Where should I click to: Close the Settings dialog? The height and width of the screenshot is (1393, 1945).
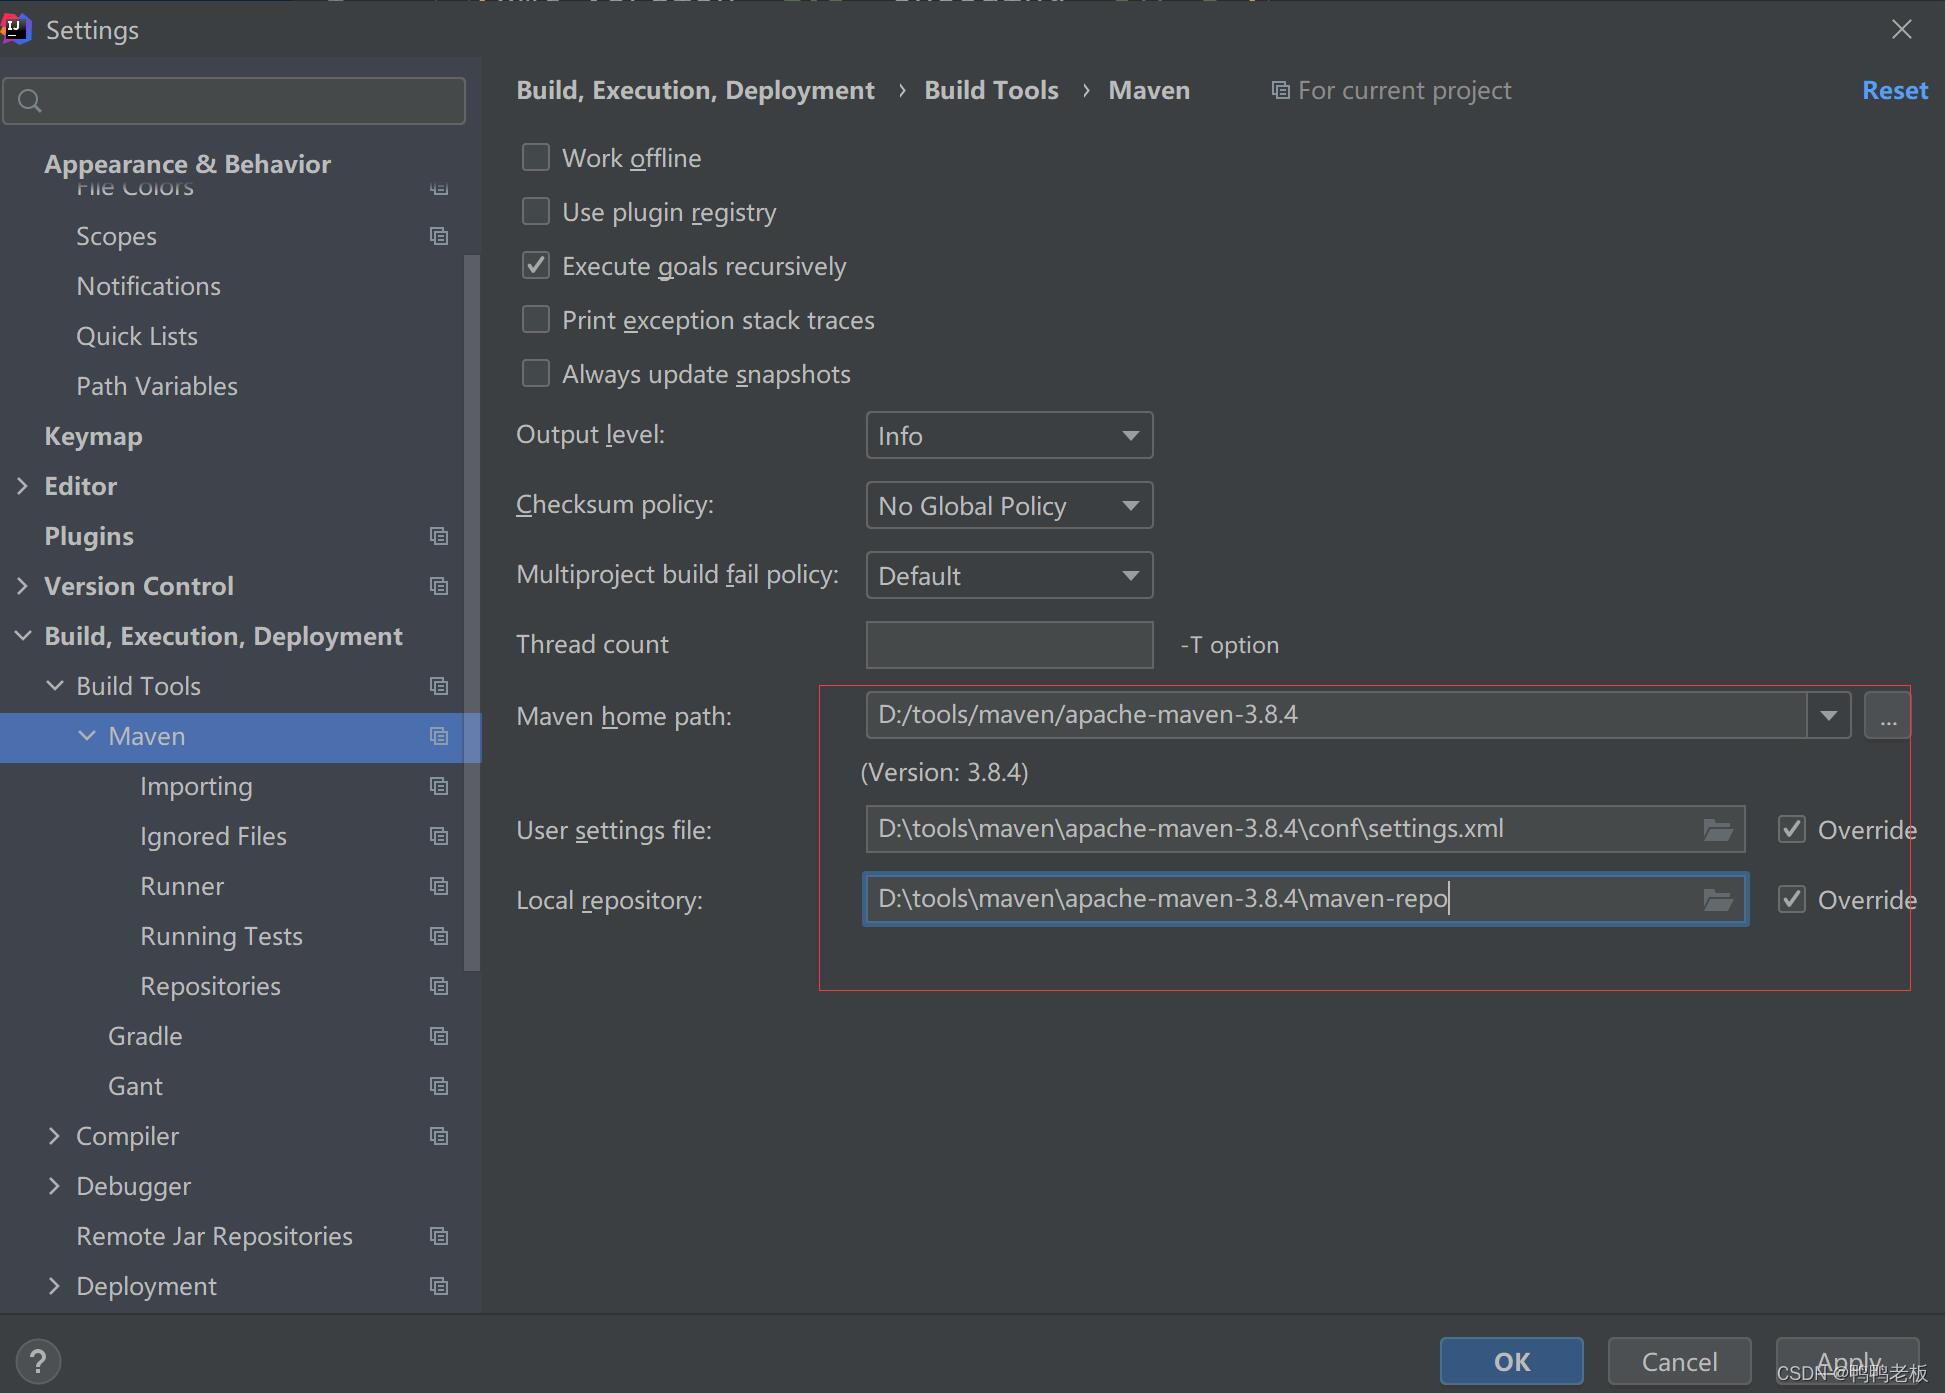click(x=1901, y=29)
